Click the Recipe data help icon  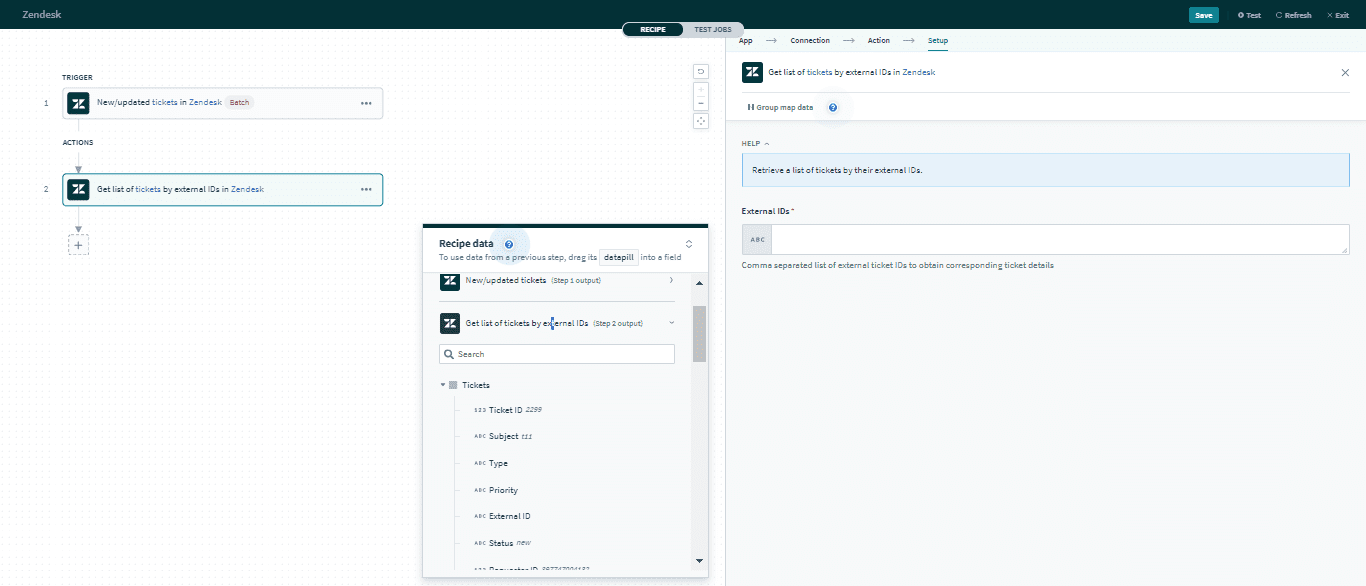coord(509,244)
